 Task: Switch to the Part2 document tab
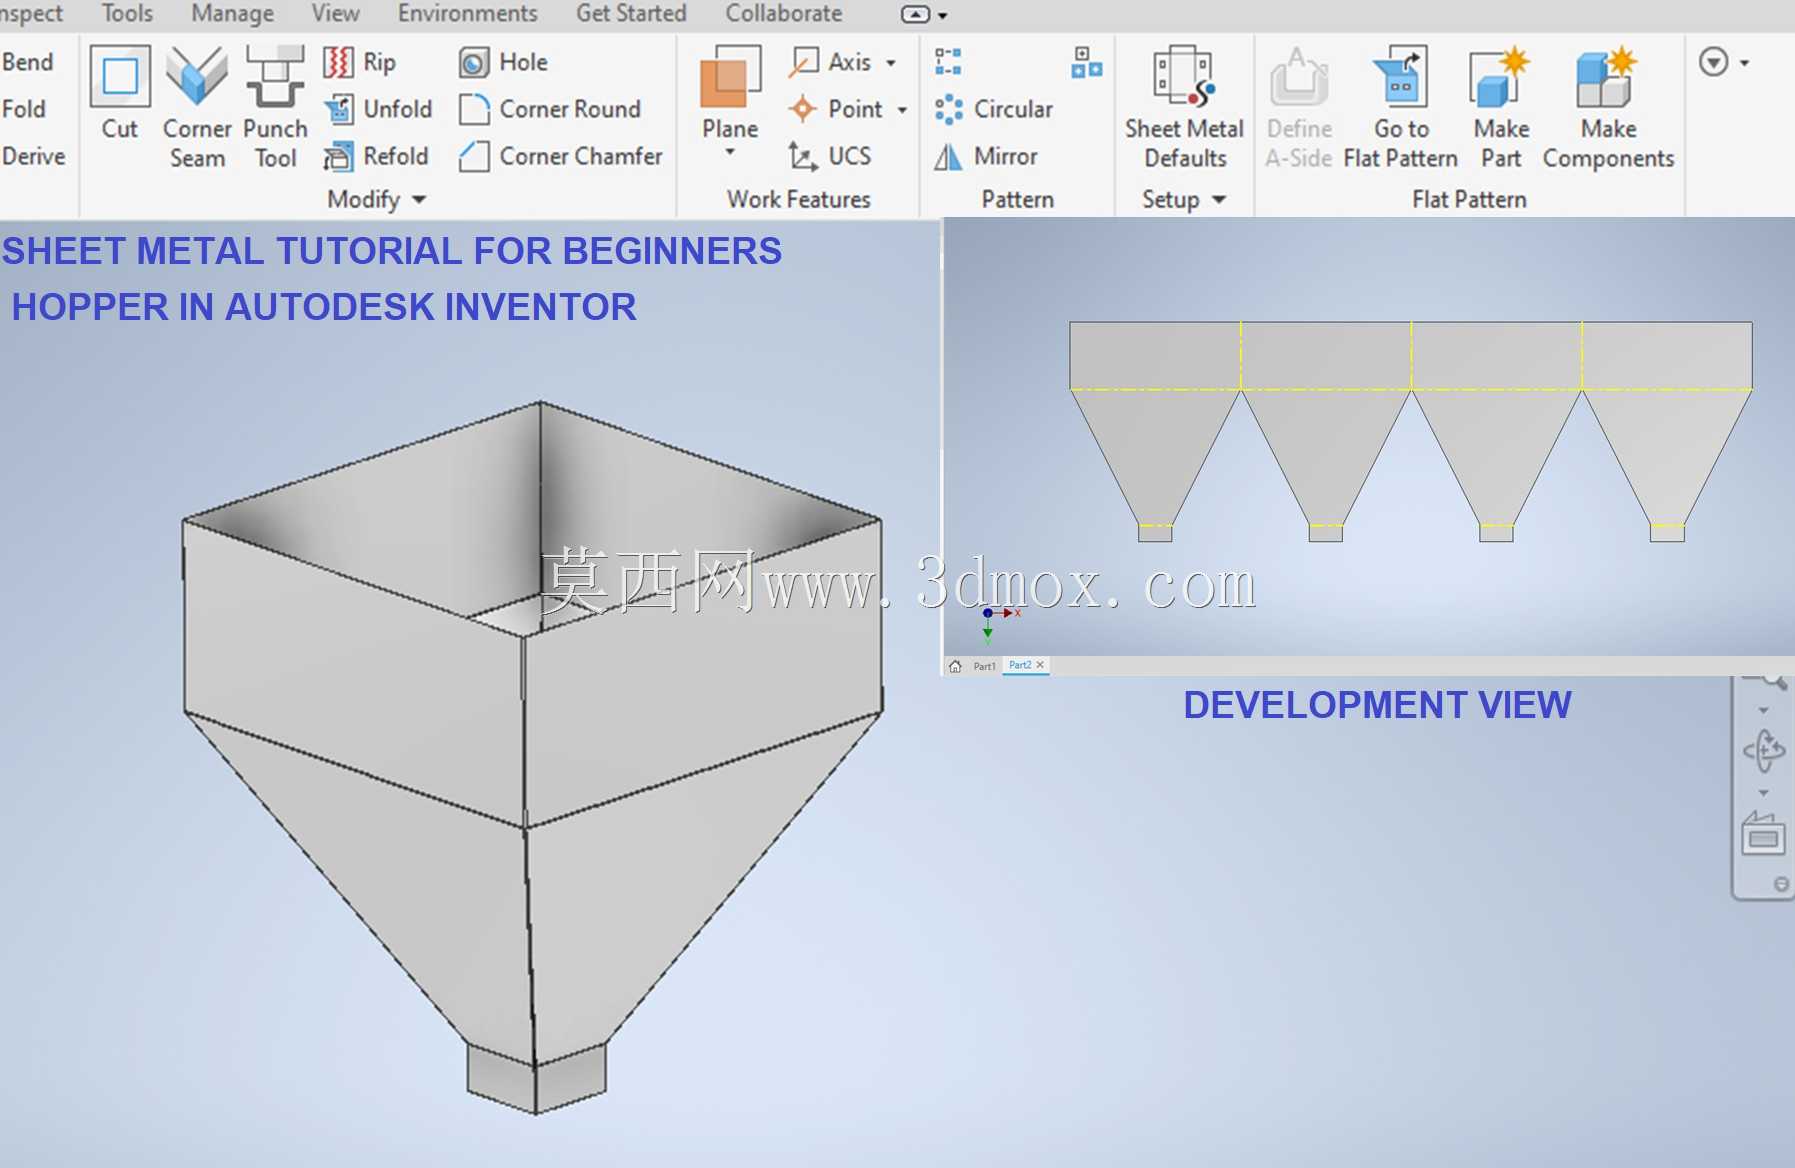[x=1020, y=665]
